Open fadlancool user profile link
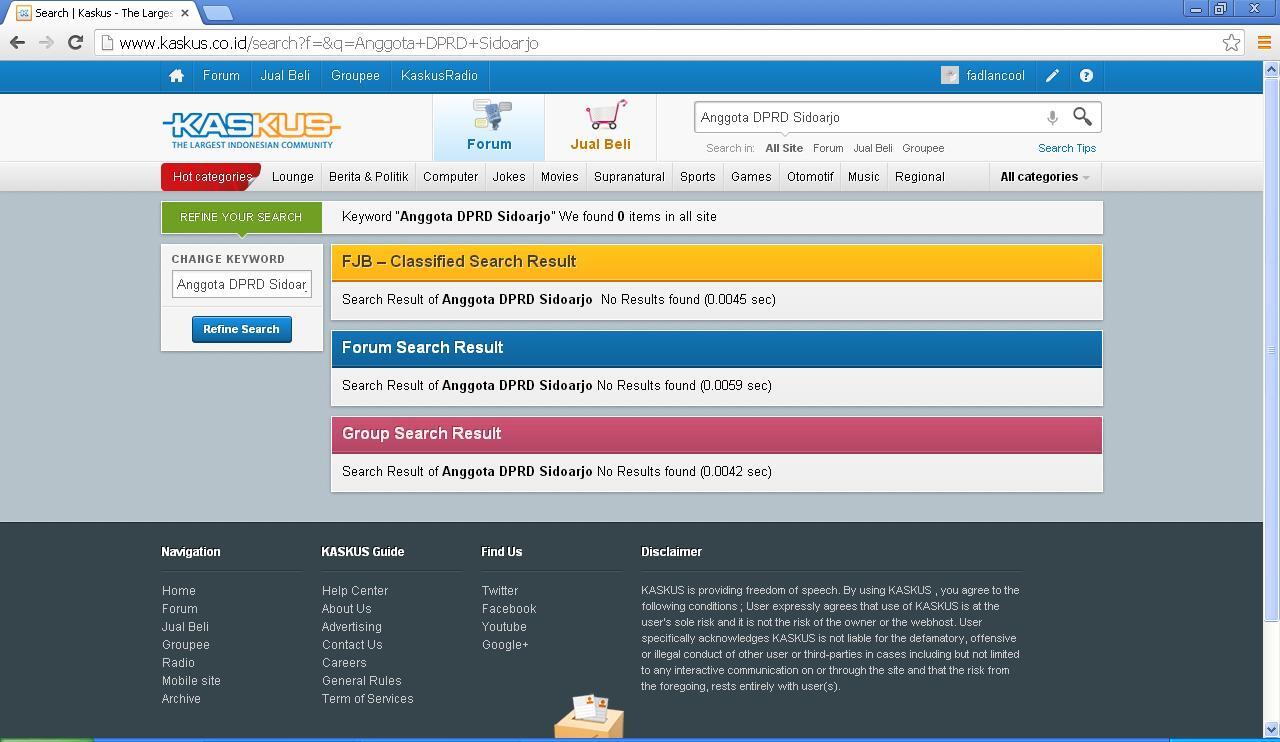Viewport: 1280px width, 742px height. point(995,76)
